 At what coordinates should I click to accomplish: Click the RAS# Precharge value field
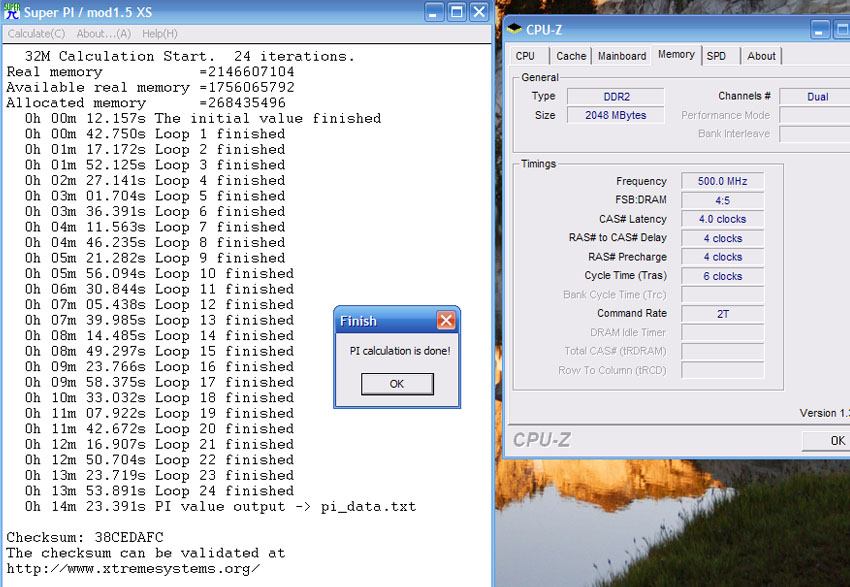[x=723, y=257]
